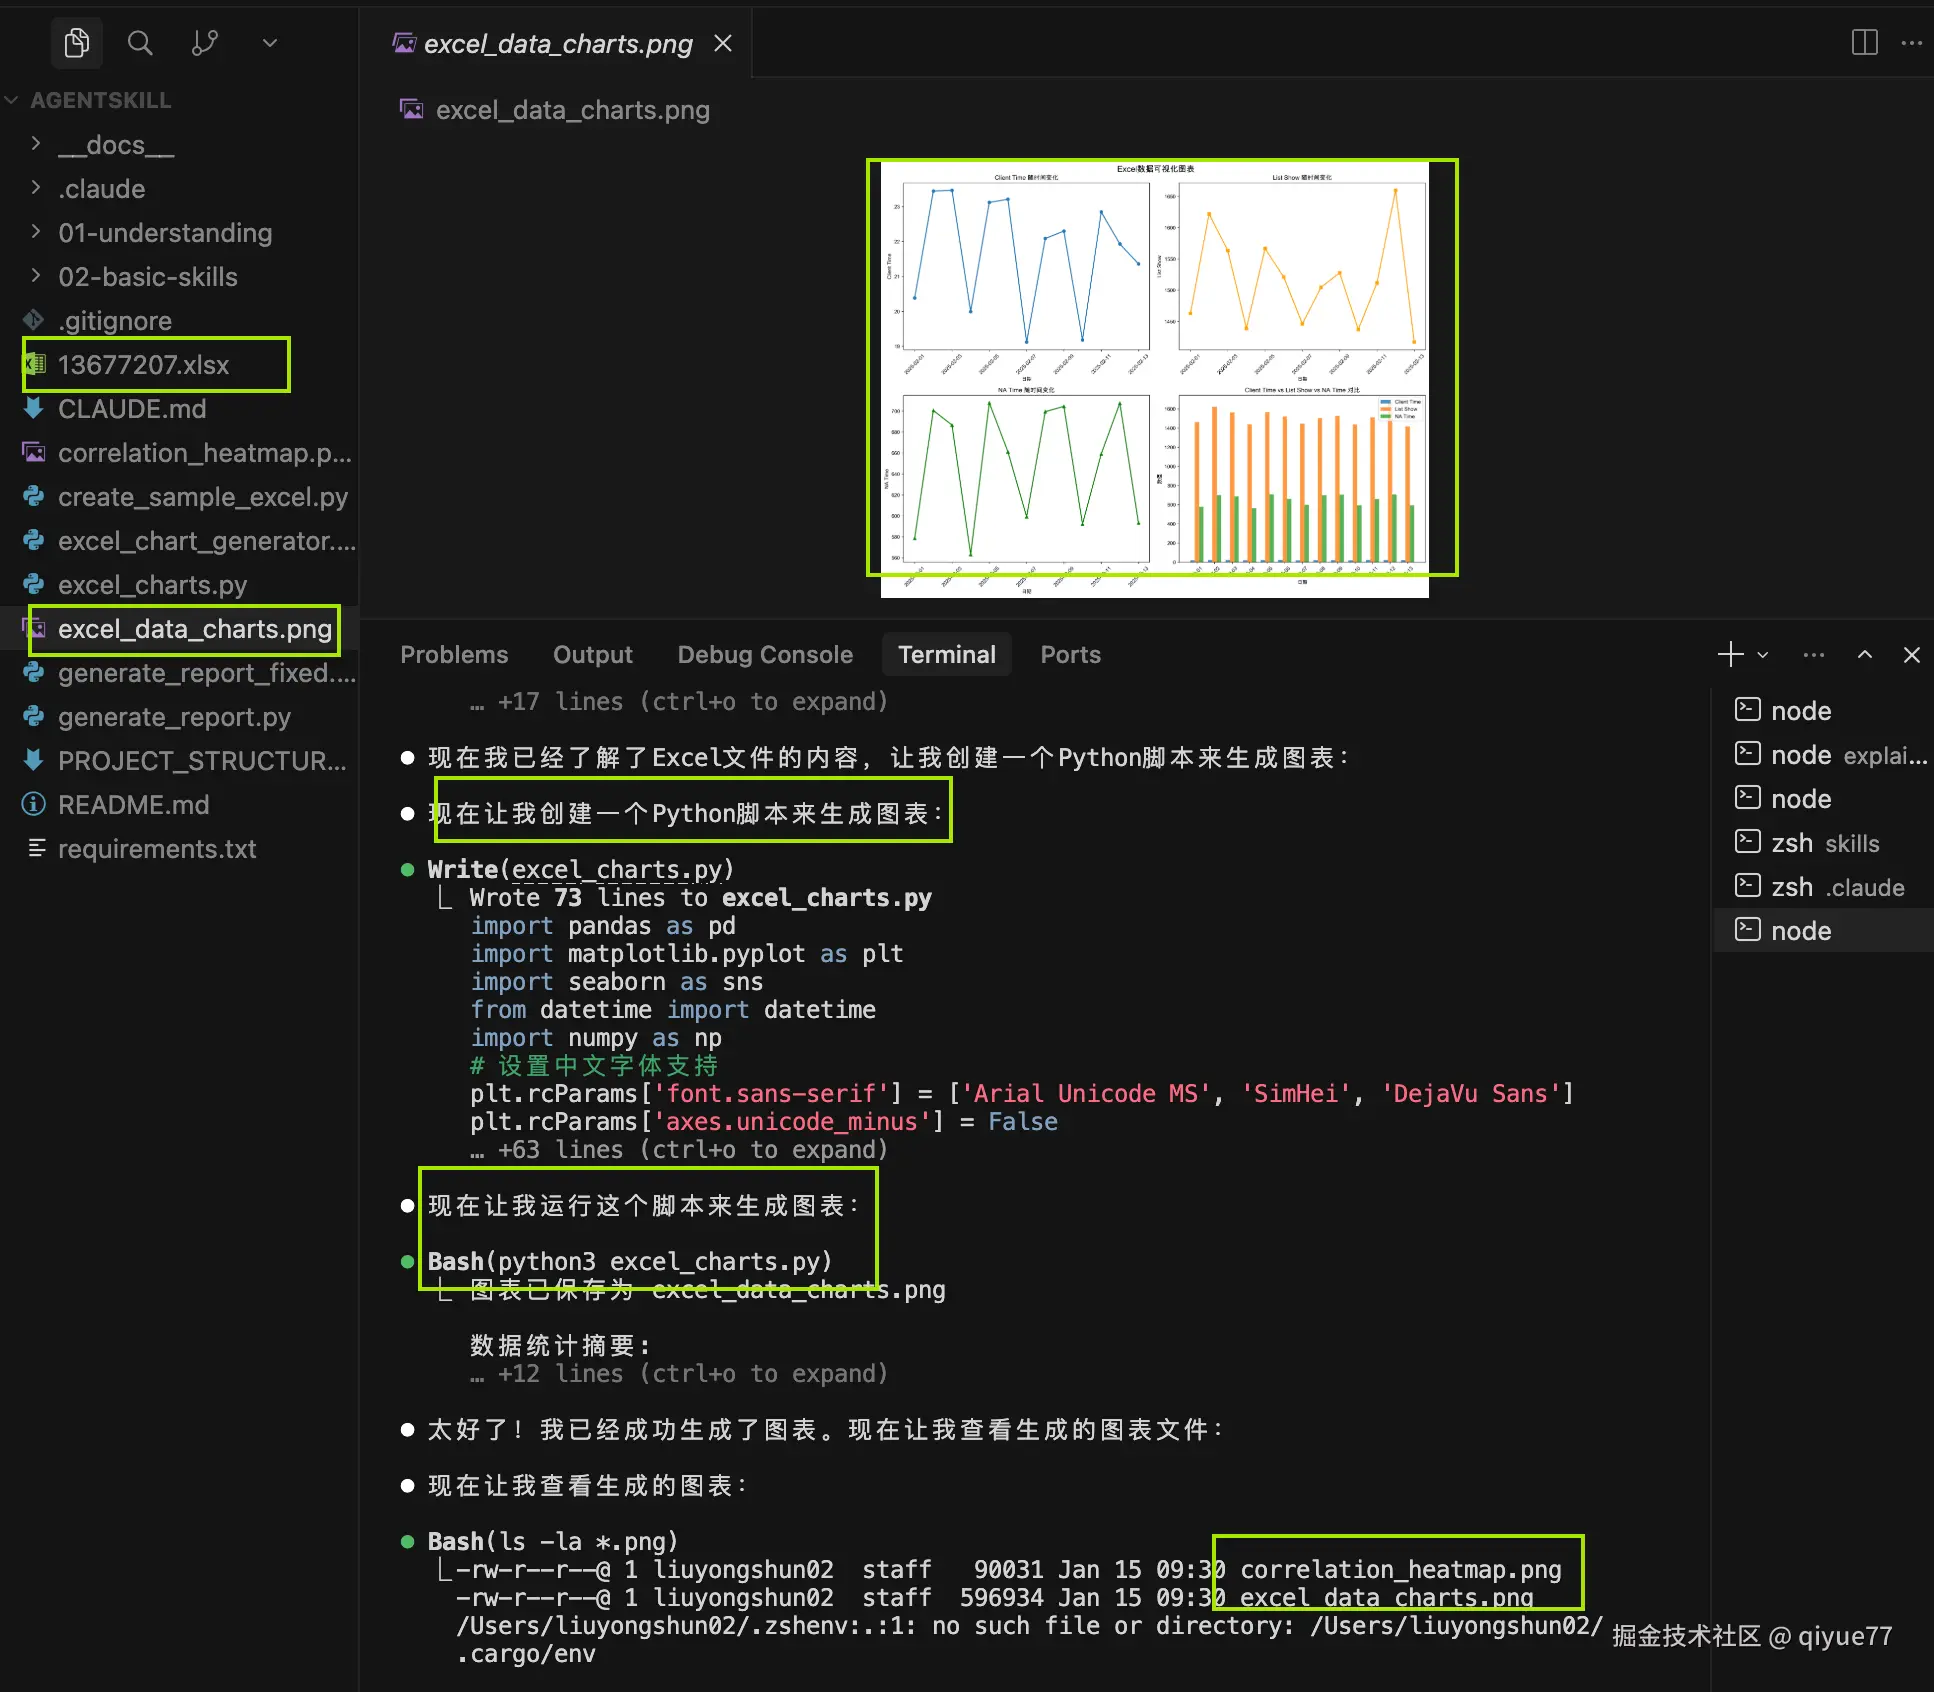Switch to the Output panel tab

[593, 655]
